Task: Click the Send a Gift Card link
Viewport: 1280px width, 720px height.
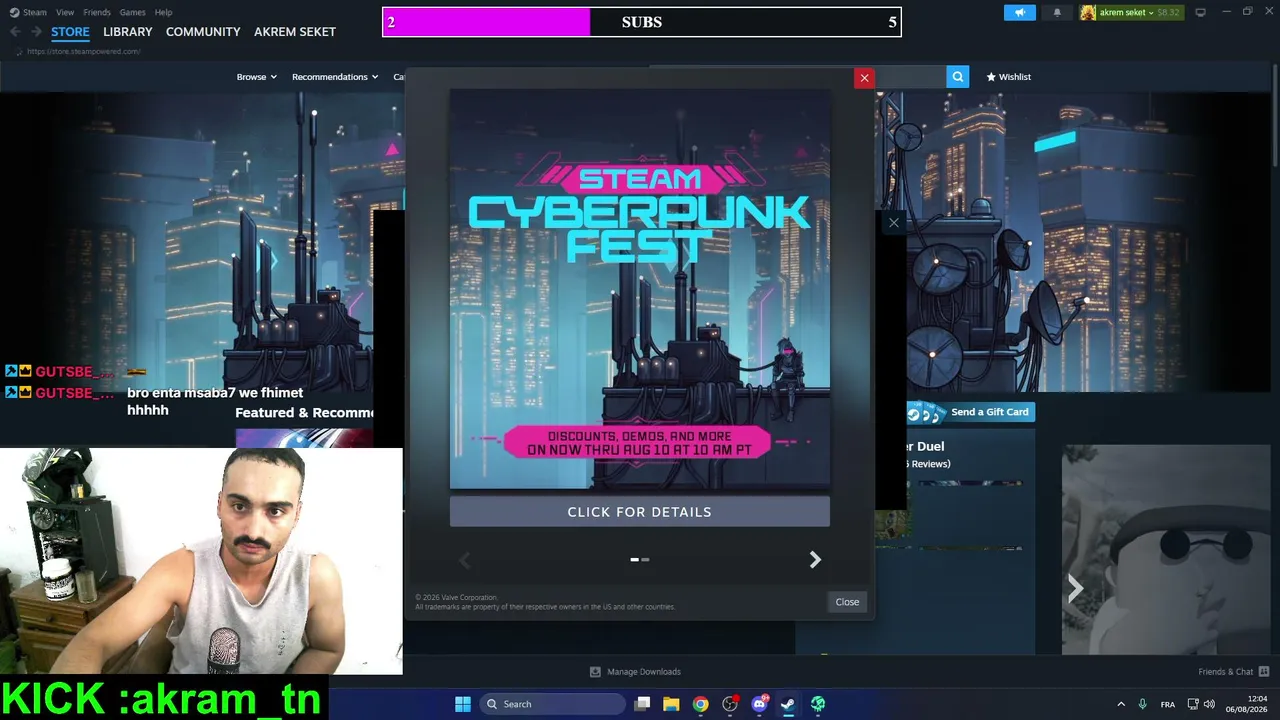Action: point(969,412)
